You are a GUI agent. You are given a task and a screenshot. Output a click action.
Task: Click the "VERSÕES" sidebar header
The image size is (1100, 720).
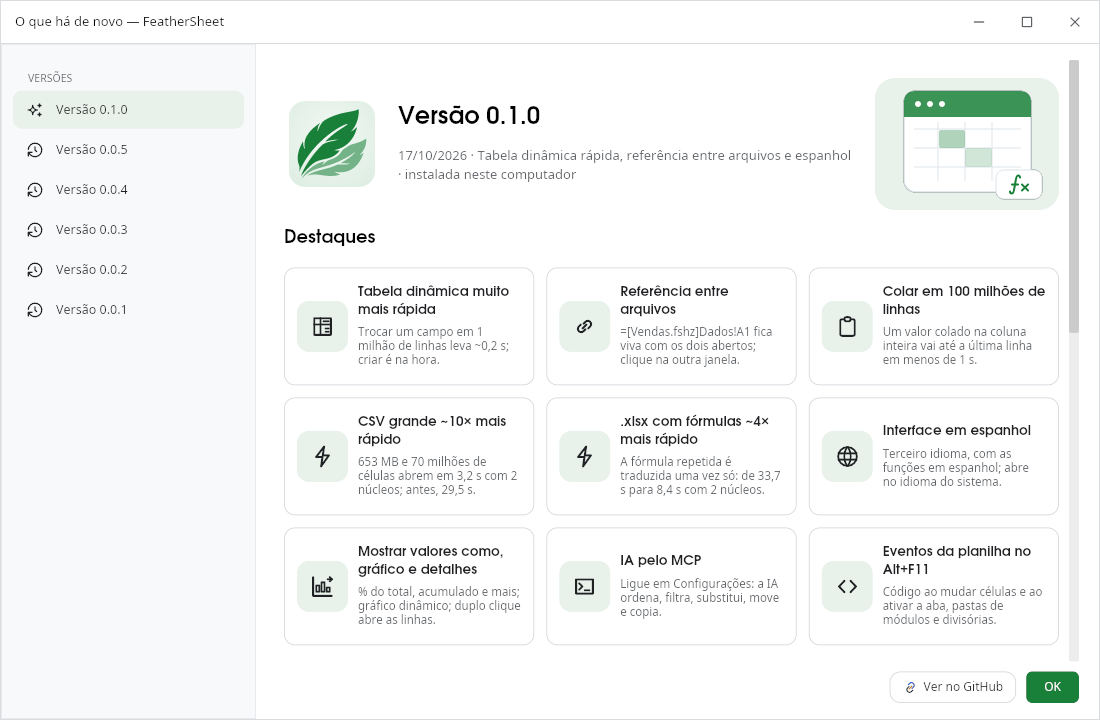point(50,78)
